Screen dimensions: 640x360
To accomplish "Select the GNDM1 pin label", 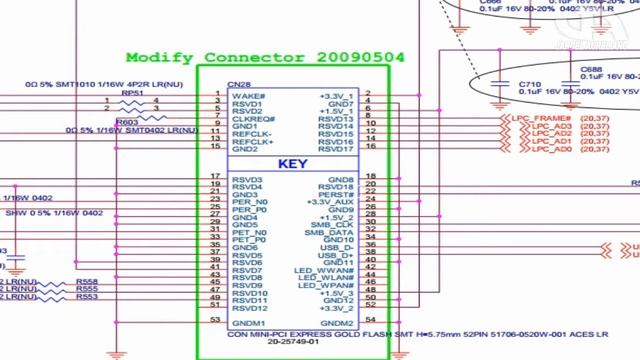I will point(249,323).
